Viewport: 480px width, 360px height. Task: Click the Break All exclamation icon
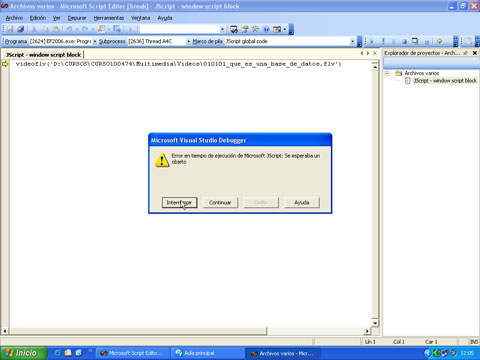tap(383, 41)
